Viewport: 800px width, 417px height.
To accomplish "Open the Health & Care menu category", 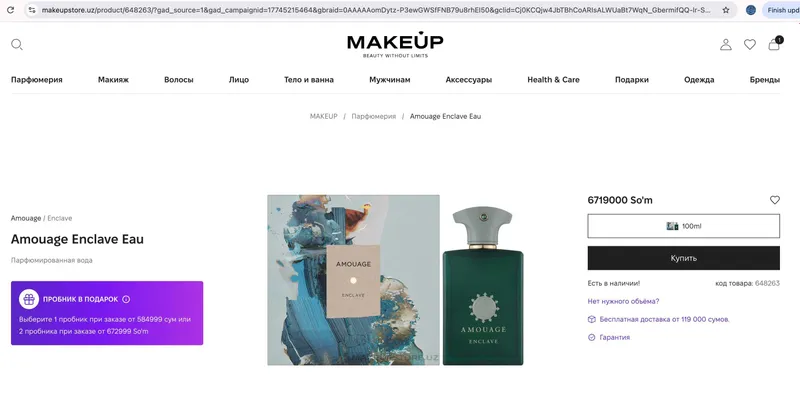I will click(554, 80).
